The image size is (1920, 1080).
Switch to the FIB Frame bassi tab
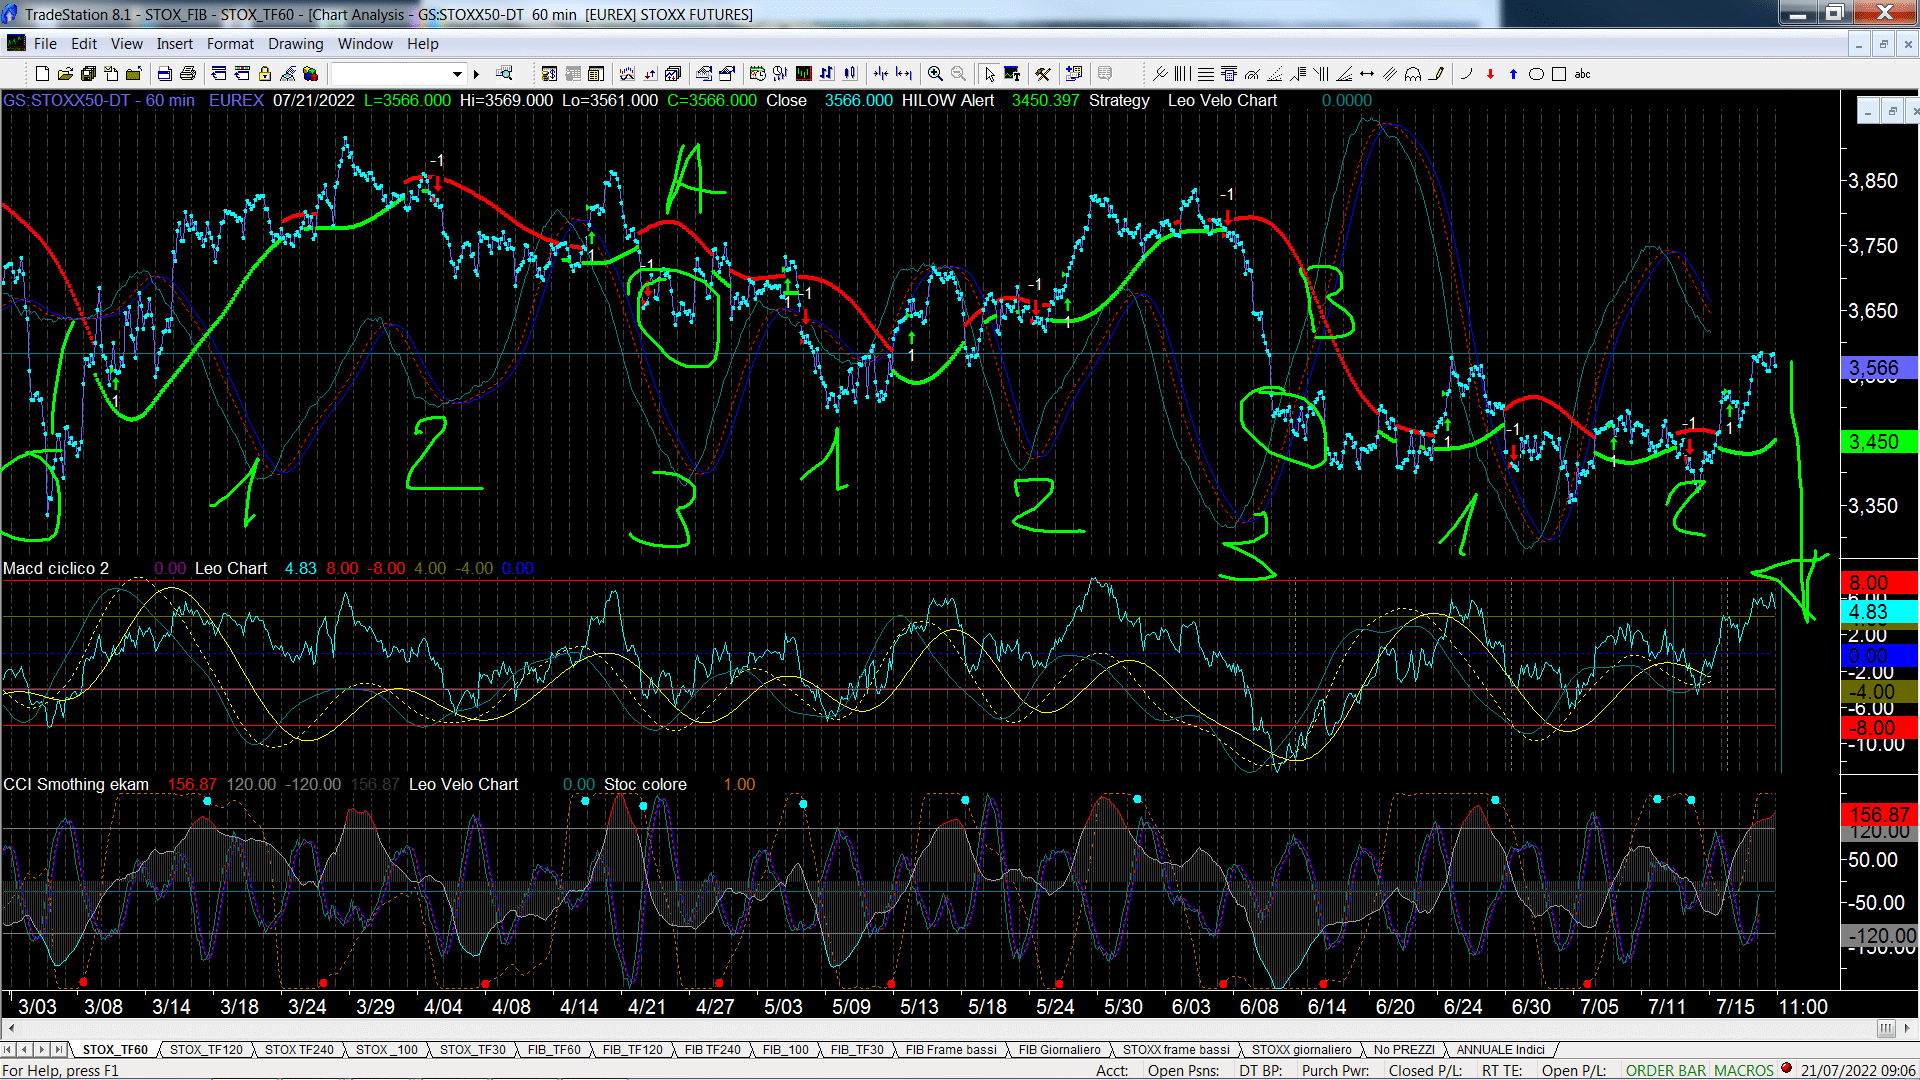[x=951, y=1049]
